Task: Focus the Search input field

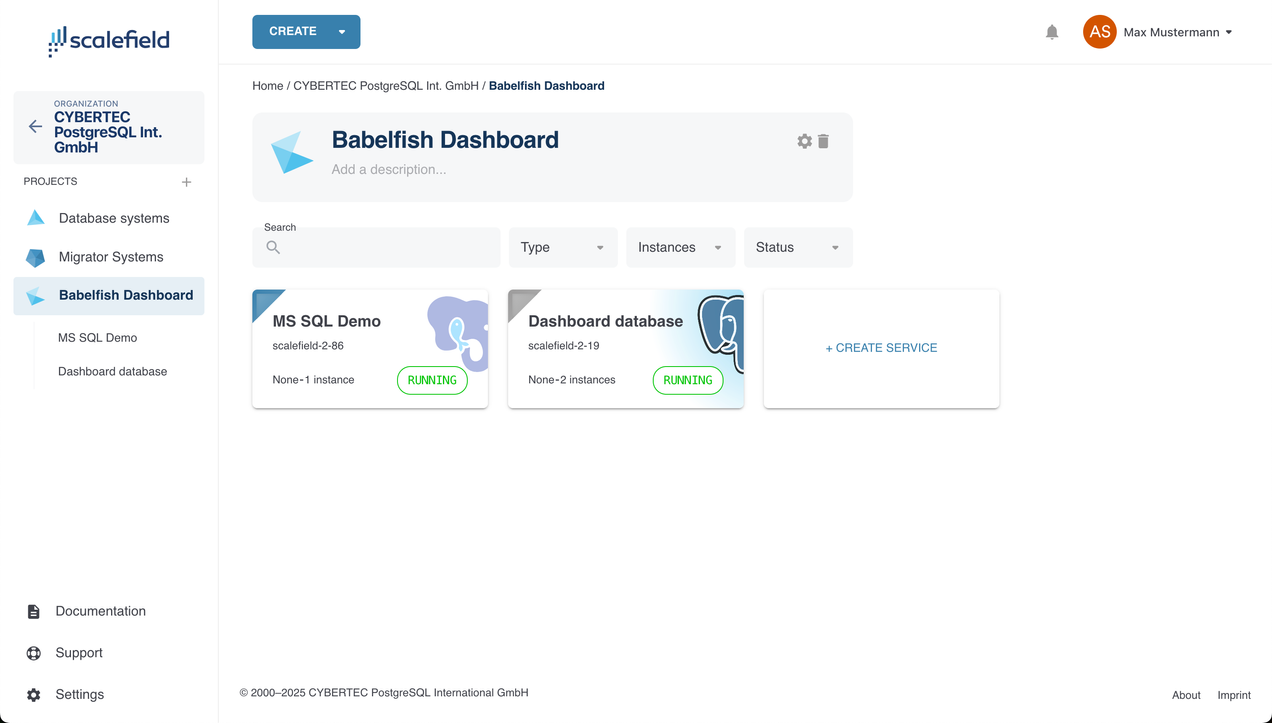Action: pos(385,248)
